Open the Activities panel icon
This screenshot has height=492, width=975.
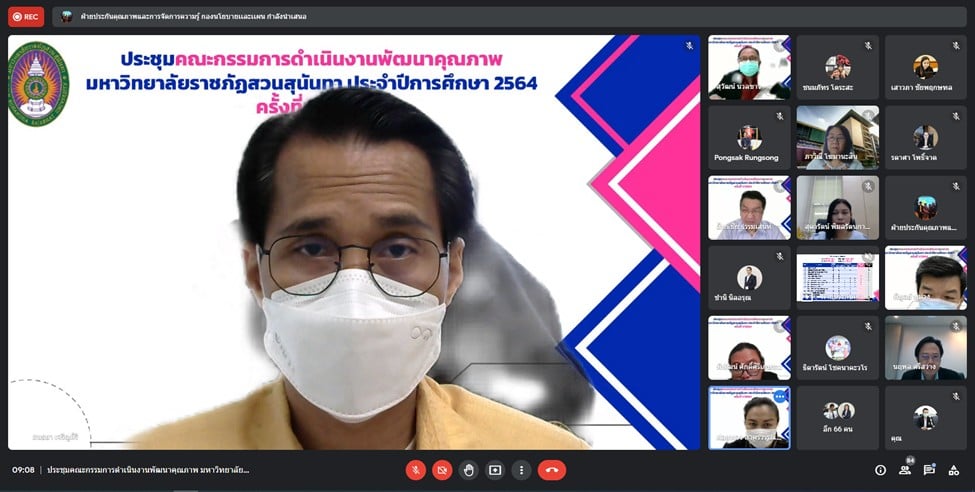pos(955,470)
